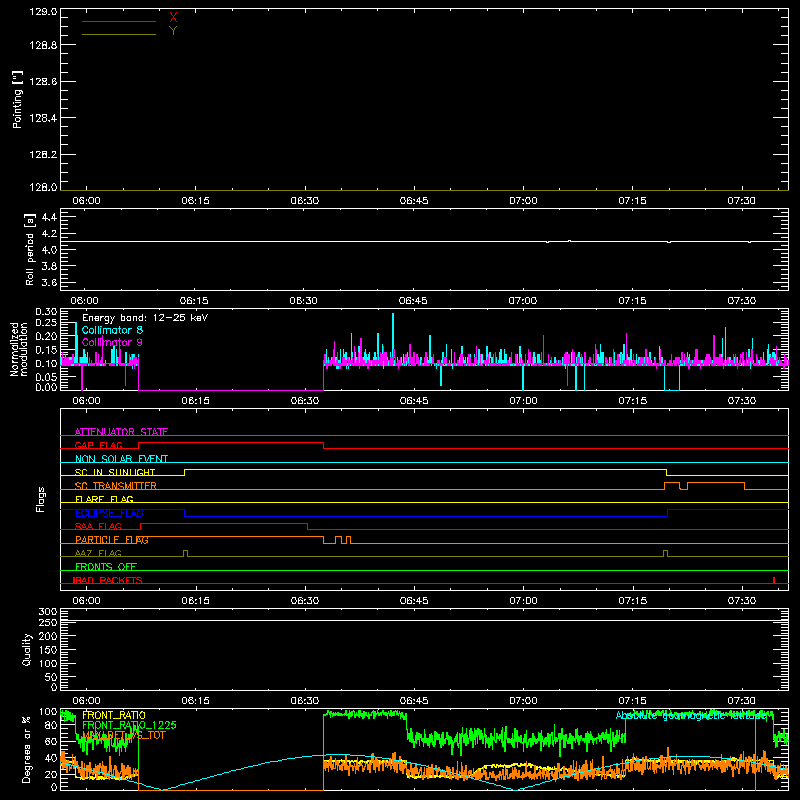Screen dimensions: 800x800
Task: Click the red X legend line sample
Action: [119, 21]
